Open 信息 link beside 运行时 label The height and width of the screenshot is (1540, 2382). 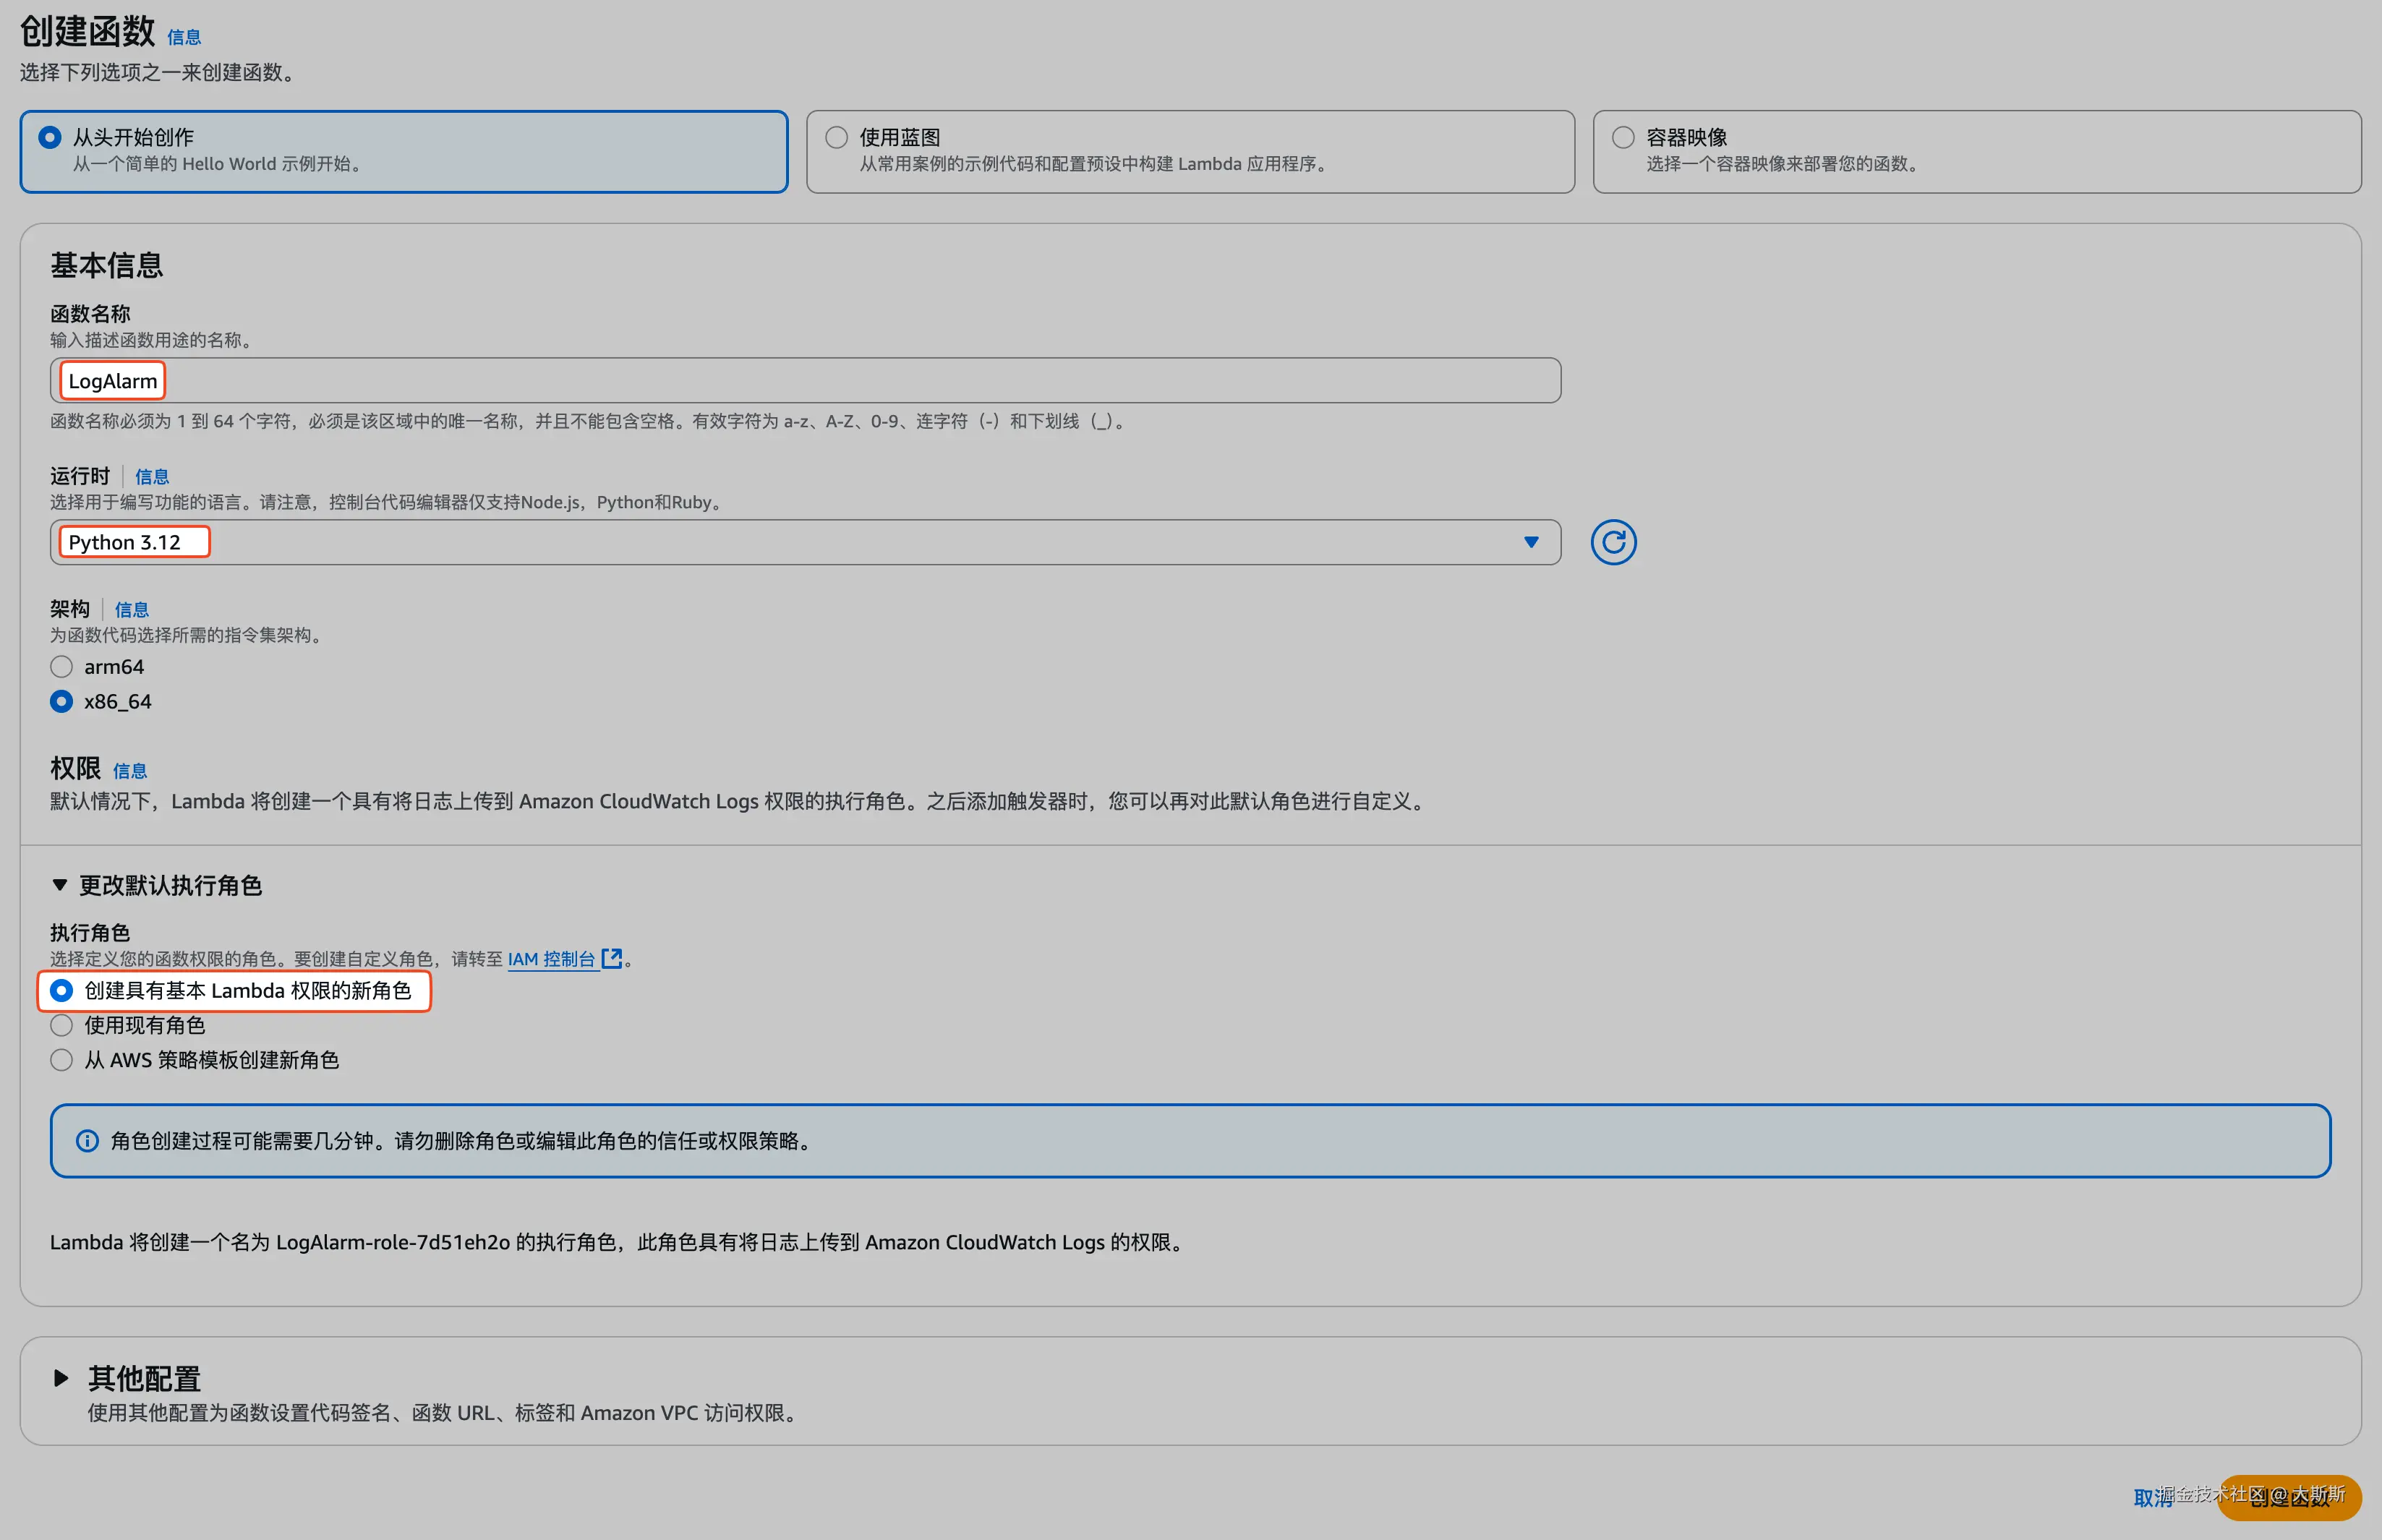152,477
